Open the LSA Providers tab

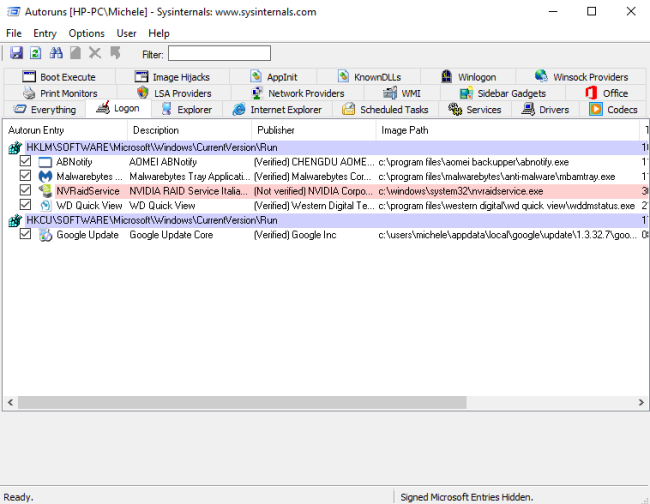tap(174, 93)
